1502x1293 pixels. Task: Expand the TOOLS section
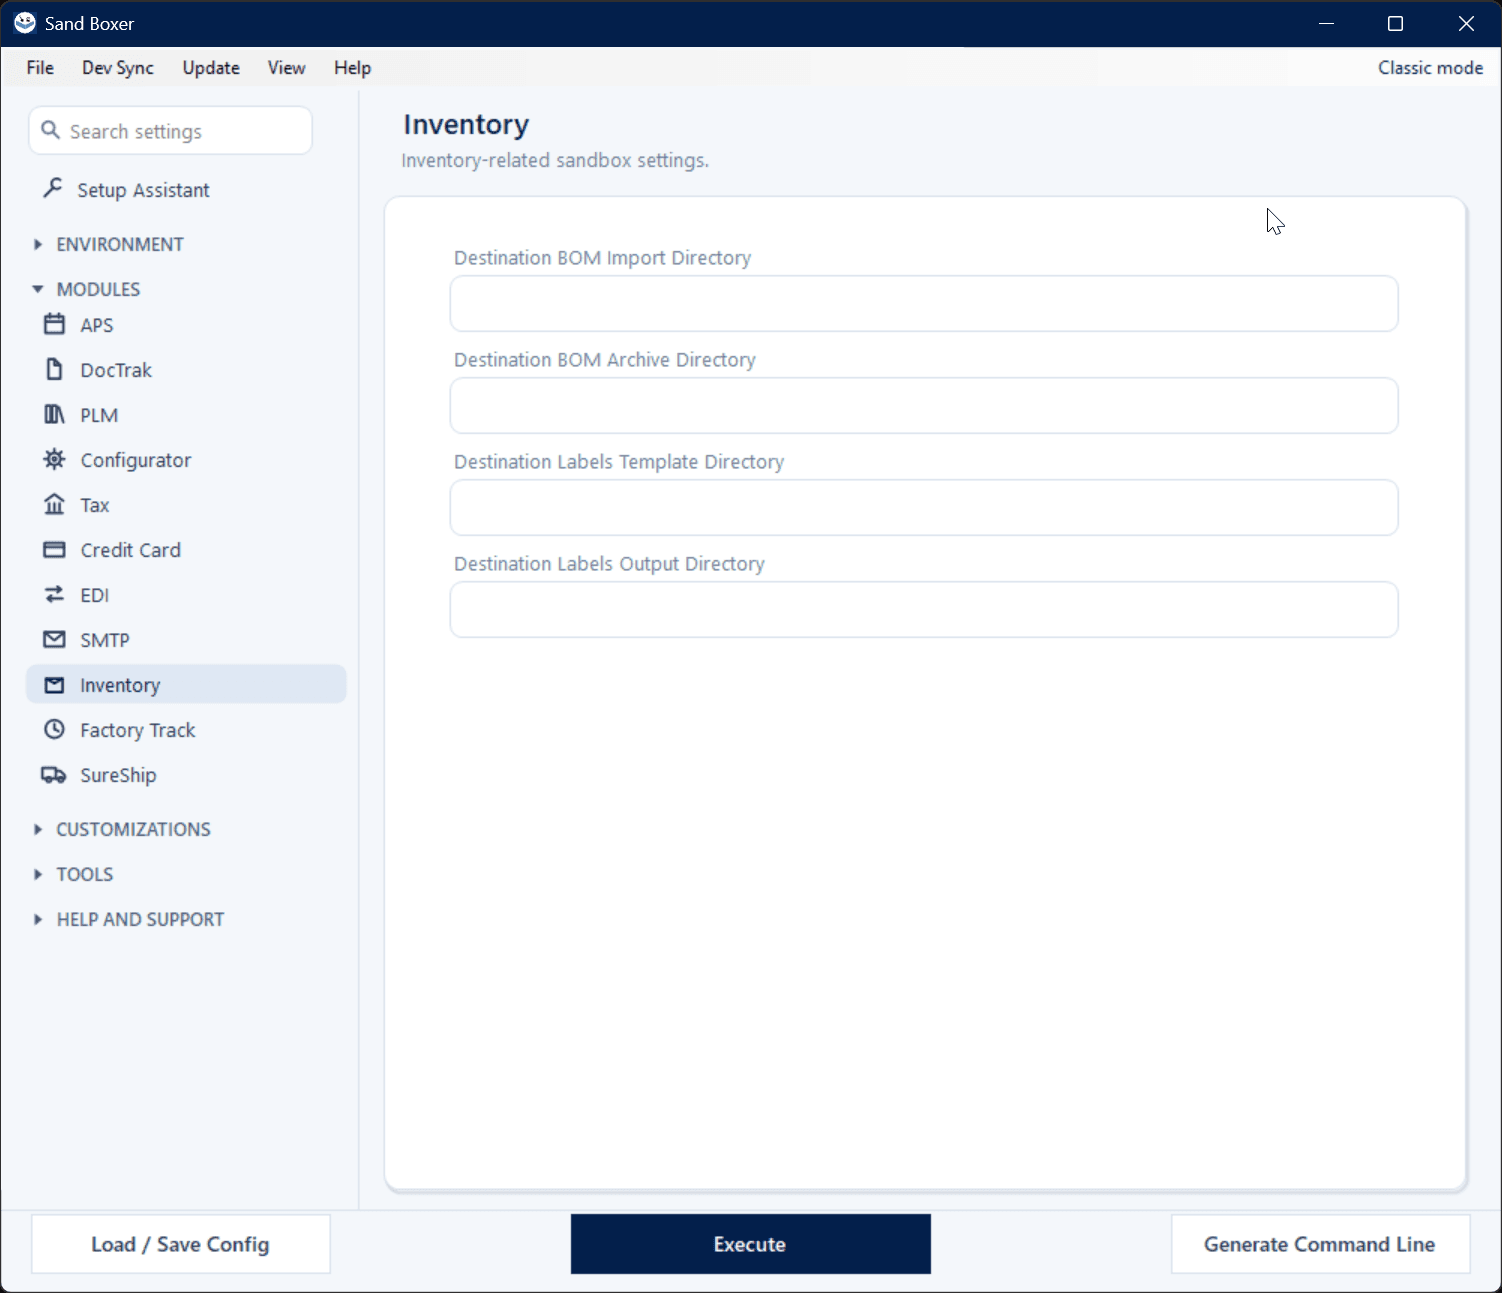(x=74, y=874)
